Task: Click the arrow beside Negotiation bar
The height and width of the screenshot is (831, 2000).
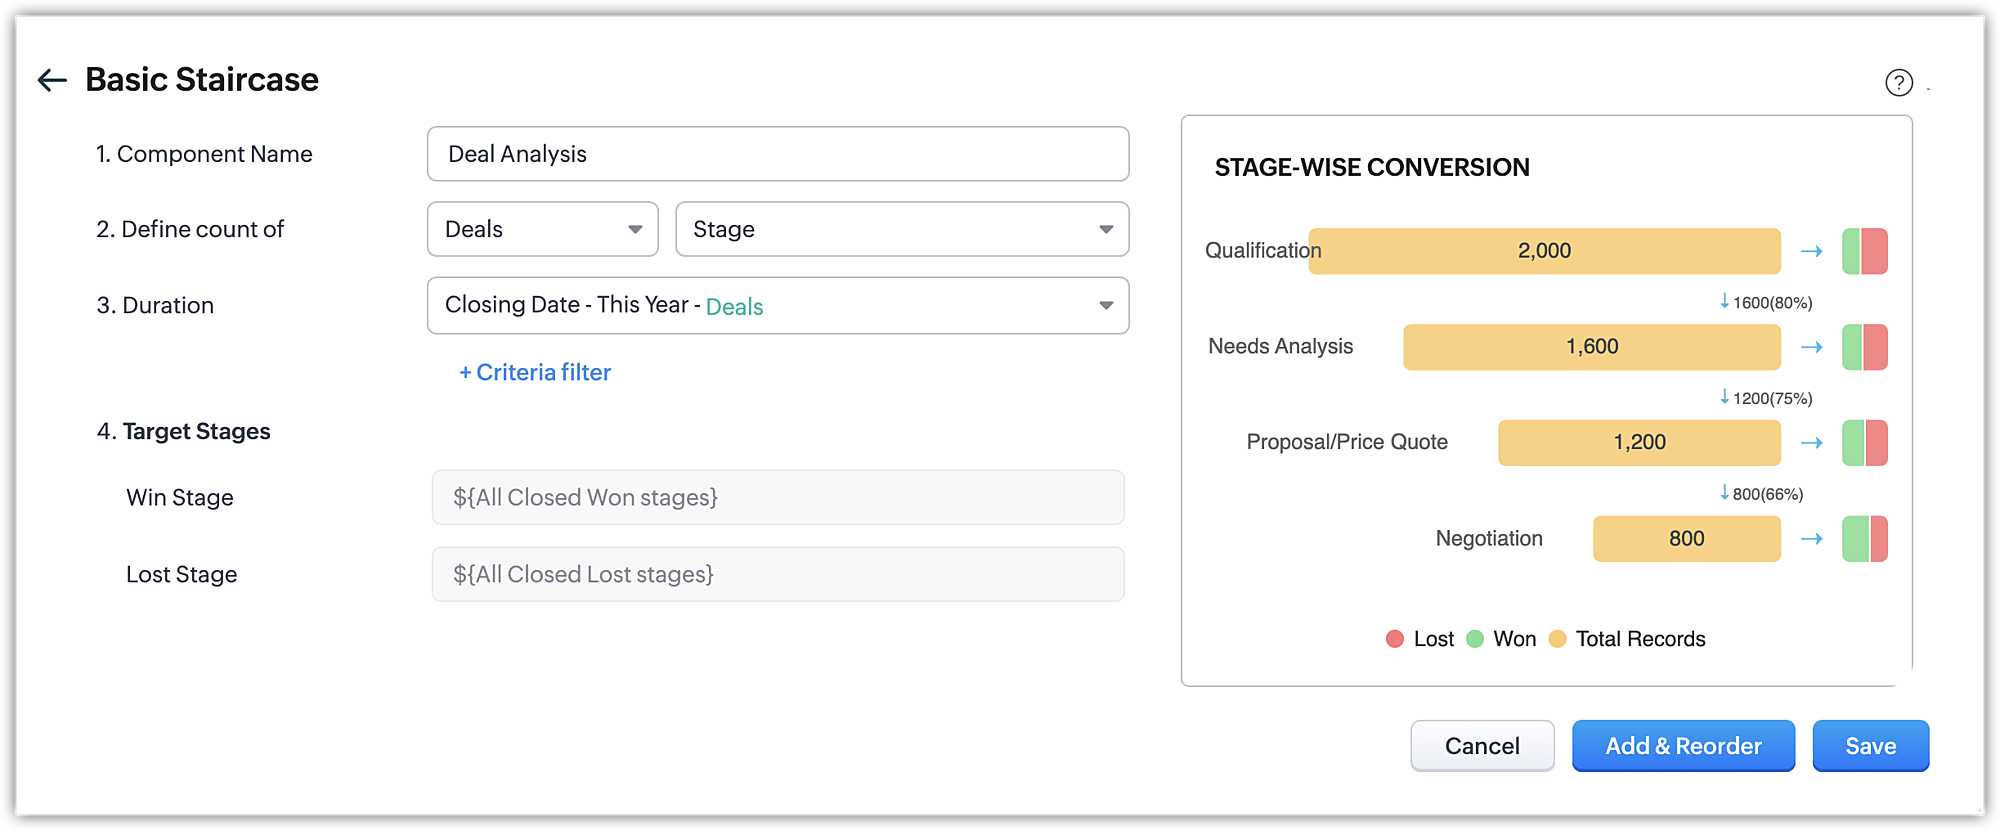Action: [1811, 539]
